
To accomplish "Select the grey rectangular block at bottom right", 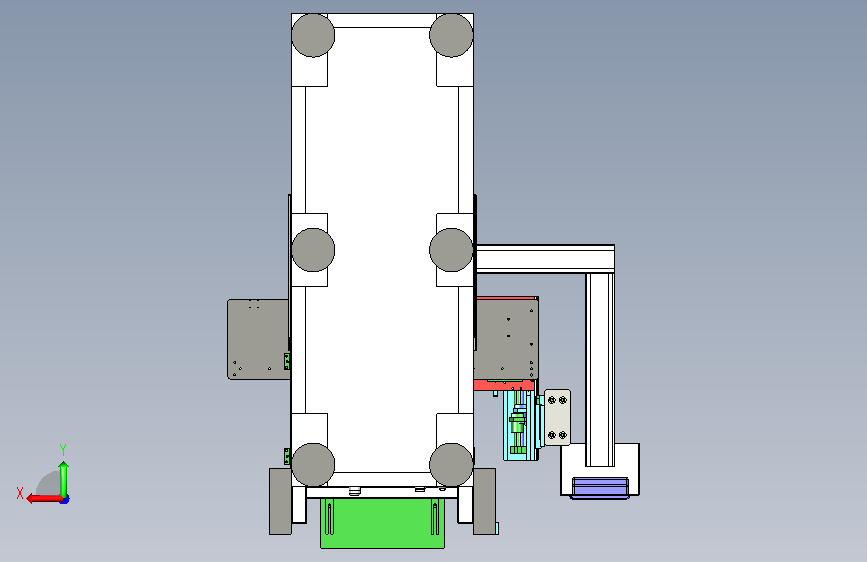I will pos(484,501).
